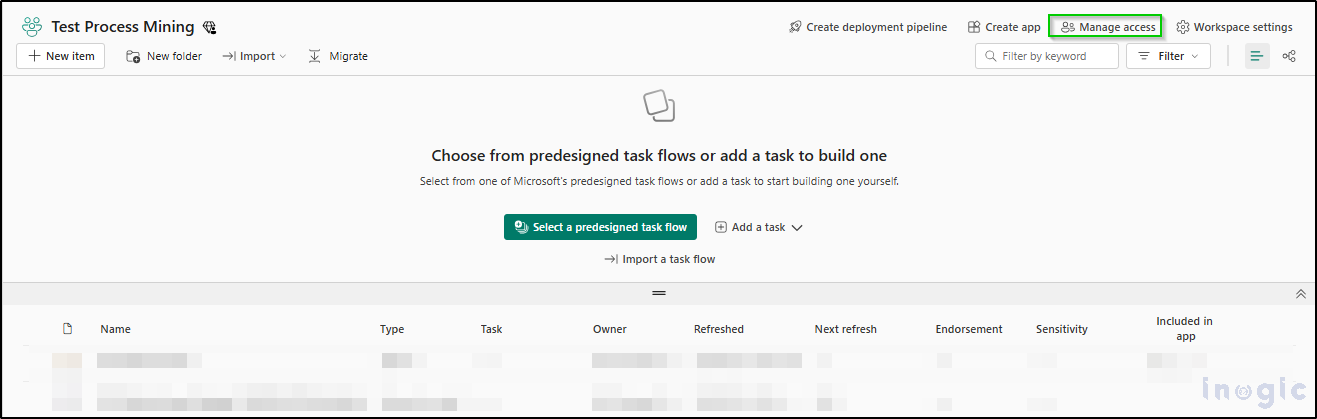Click the Endorsement column header
1317x419 pixels.
(x=971, y=329)
